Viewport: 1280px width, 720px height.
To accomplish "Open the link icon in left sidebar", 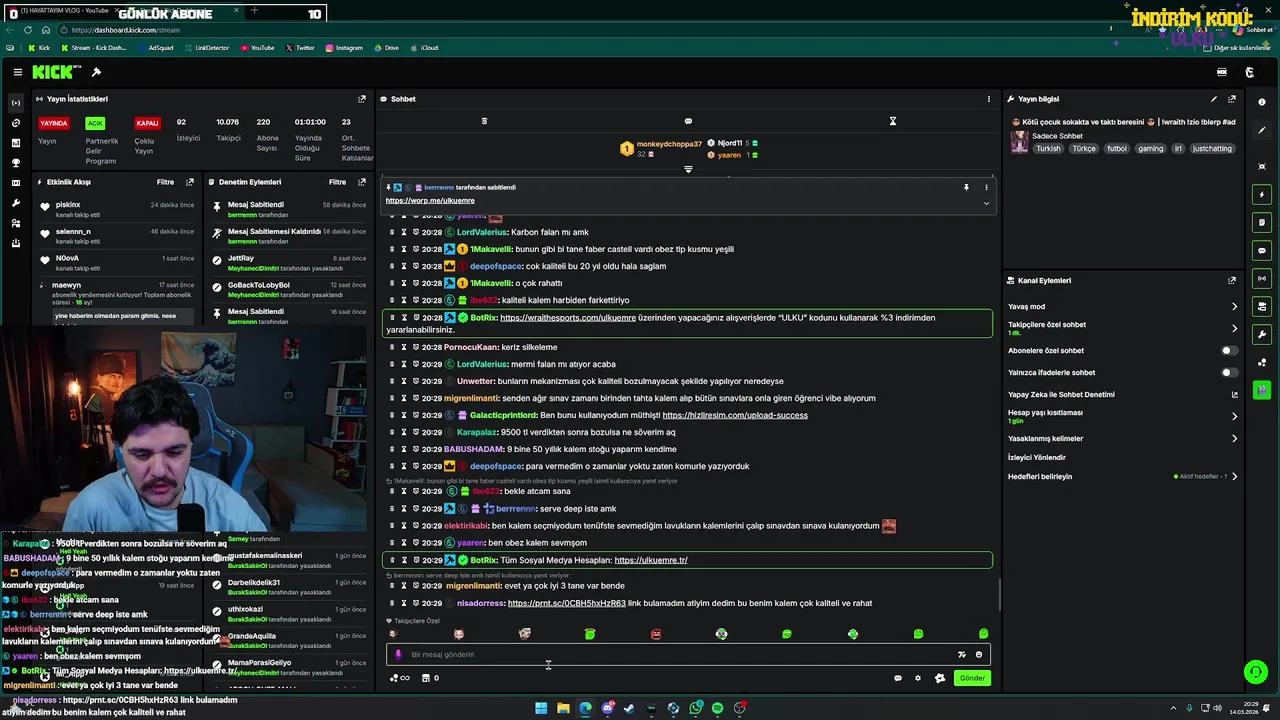I will tap(15, 123).
